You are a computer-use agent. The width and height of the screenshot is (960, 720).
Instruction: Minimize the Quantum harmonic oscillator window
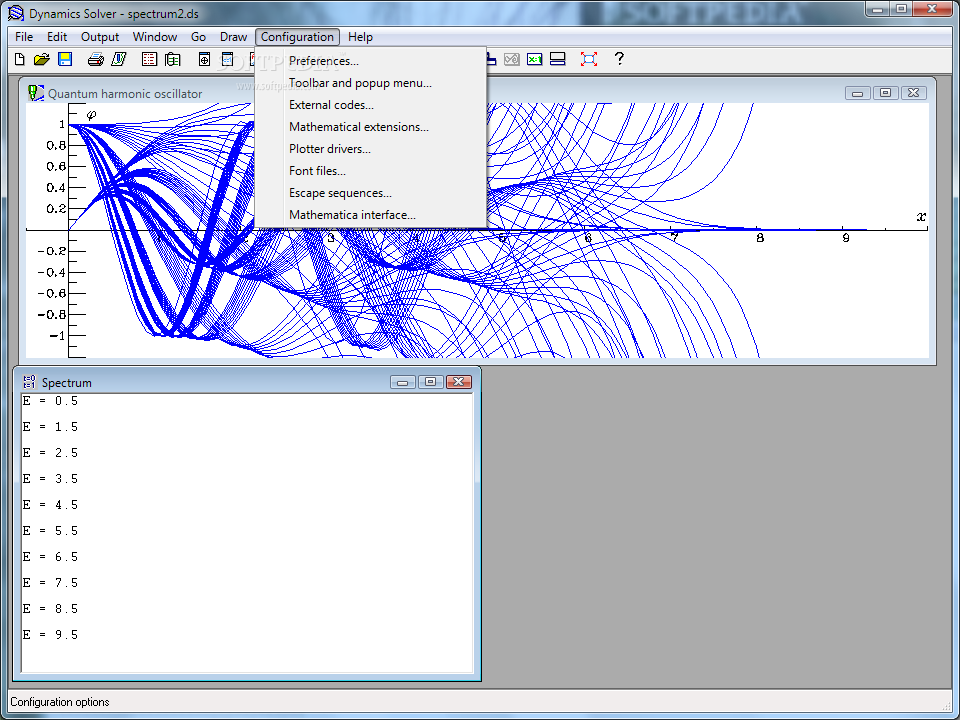coord(858,93)
